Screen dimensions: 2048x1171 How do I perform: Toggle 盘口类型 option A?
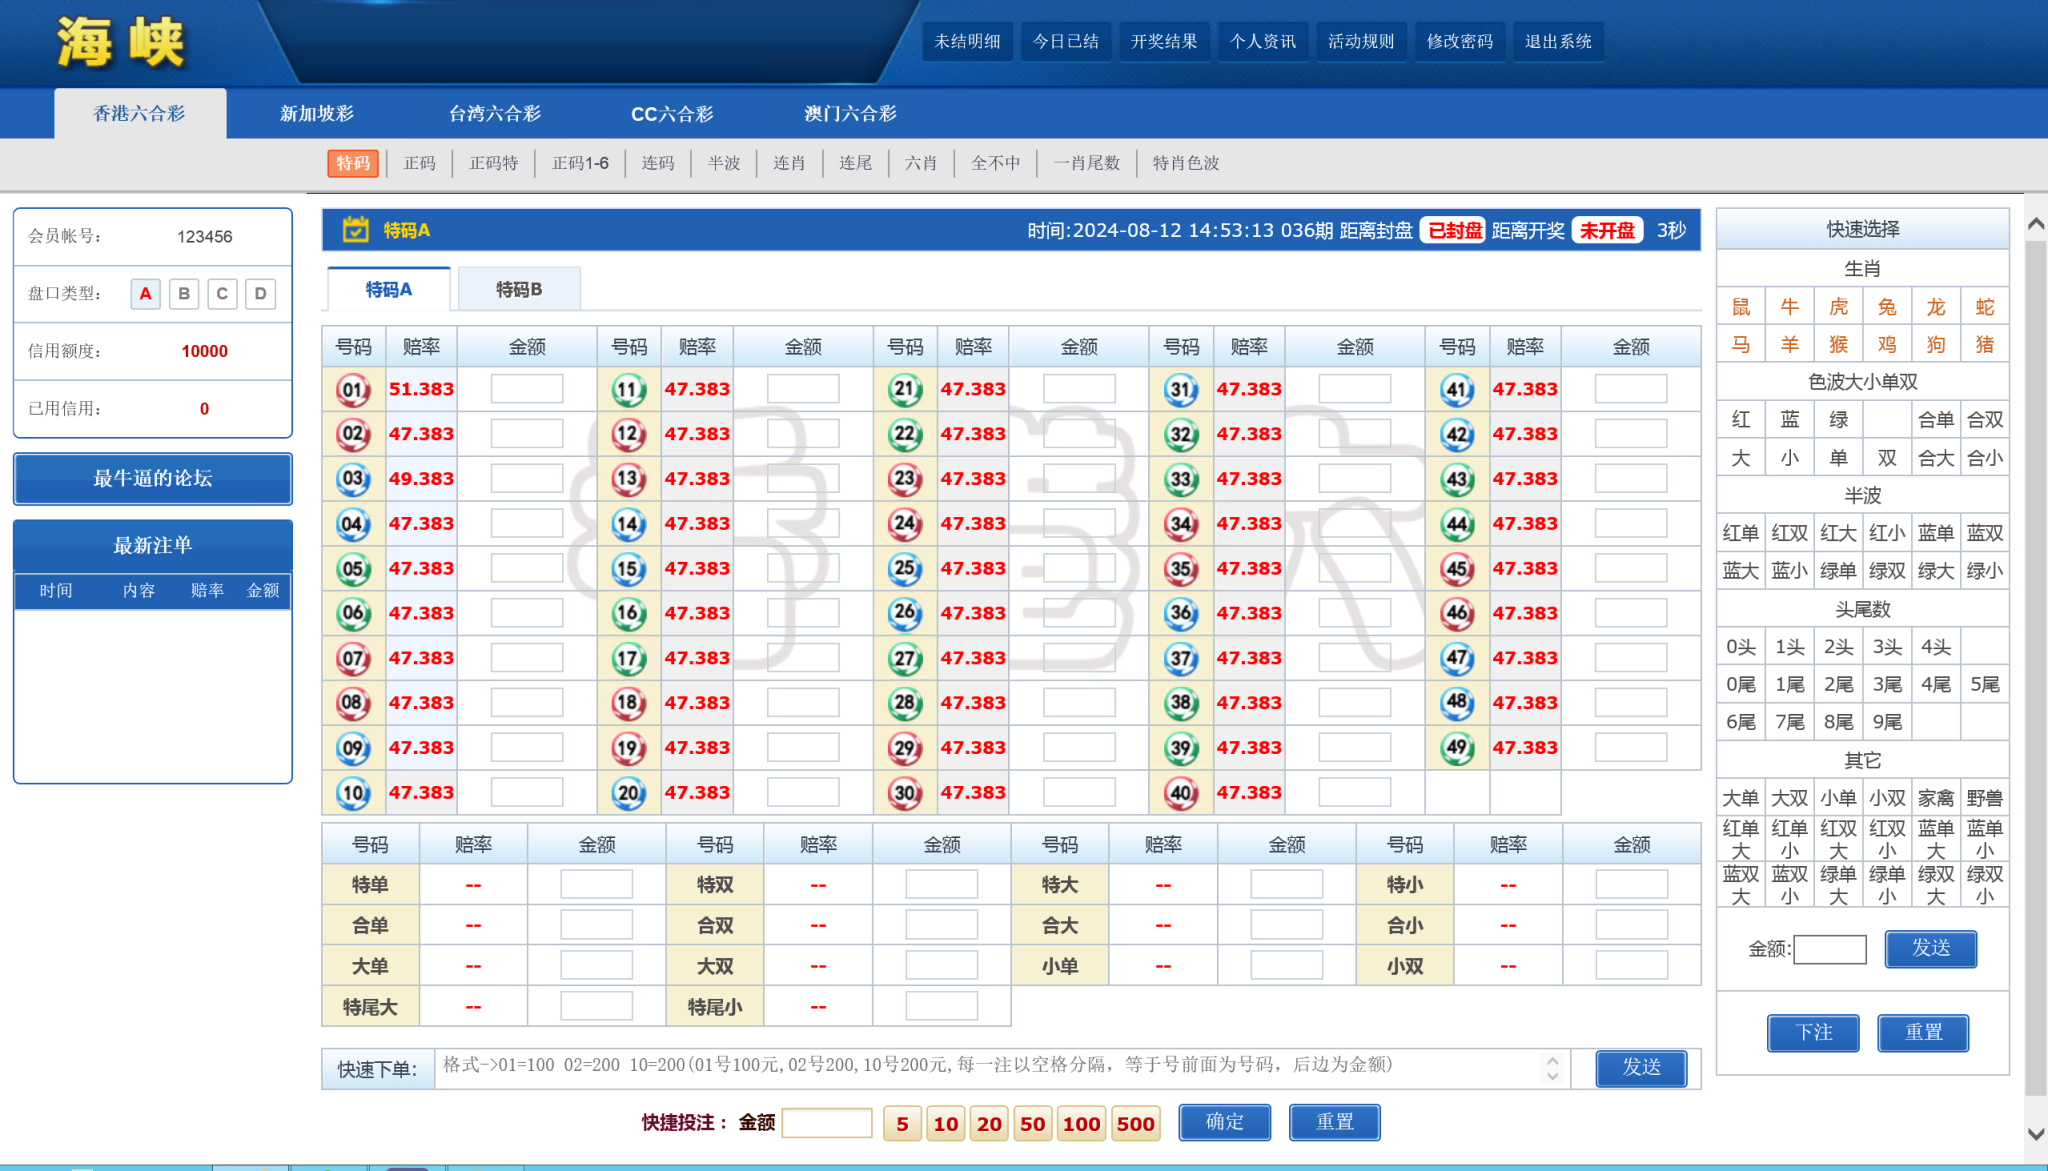coord(145,292)
